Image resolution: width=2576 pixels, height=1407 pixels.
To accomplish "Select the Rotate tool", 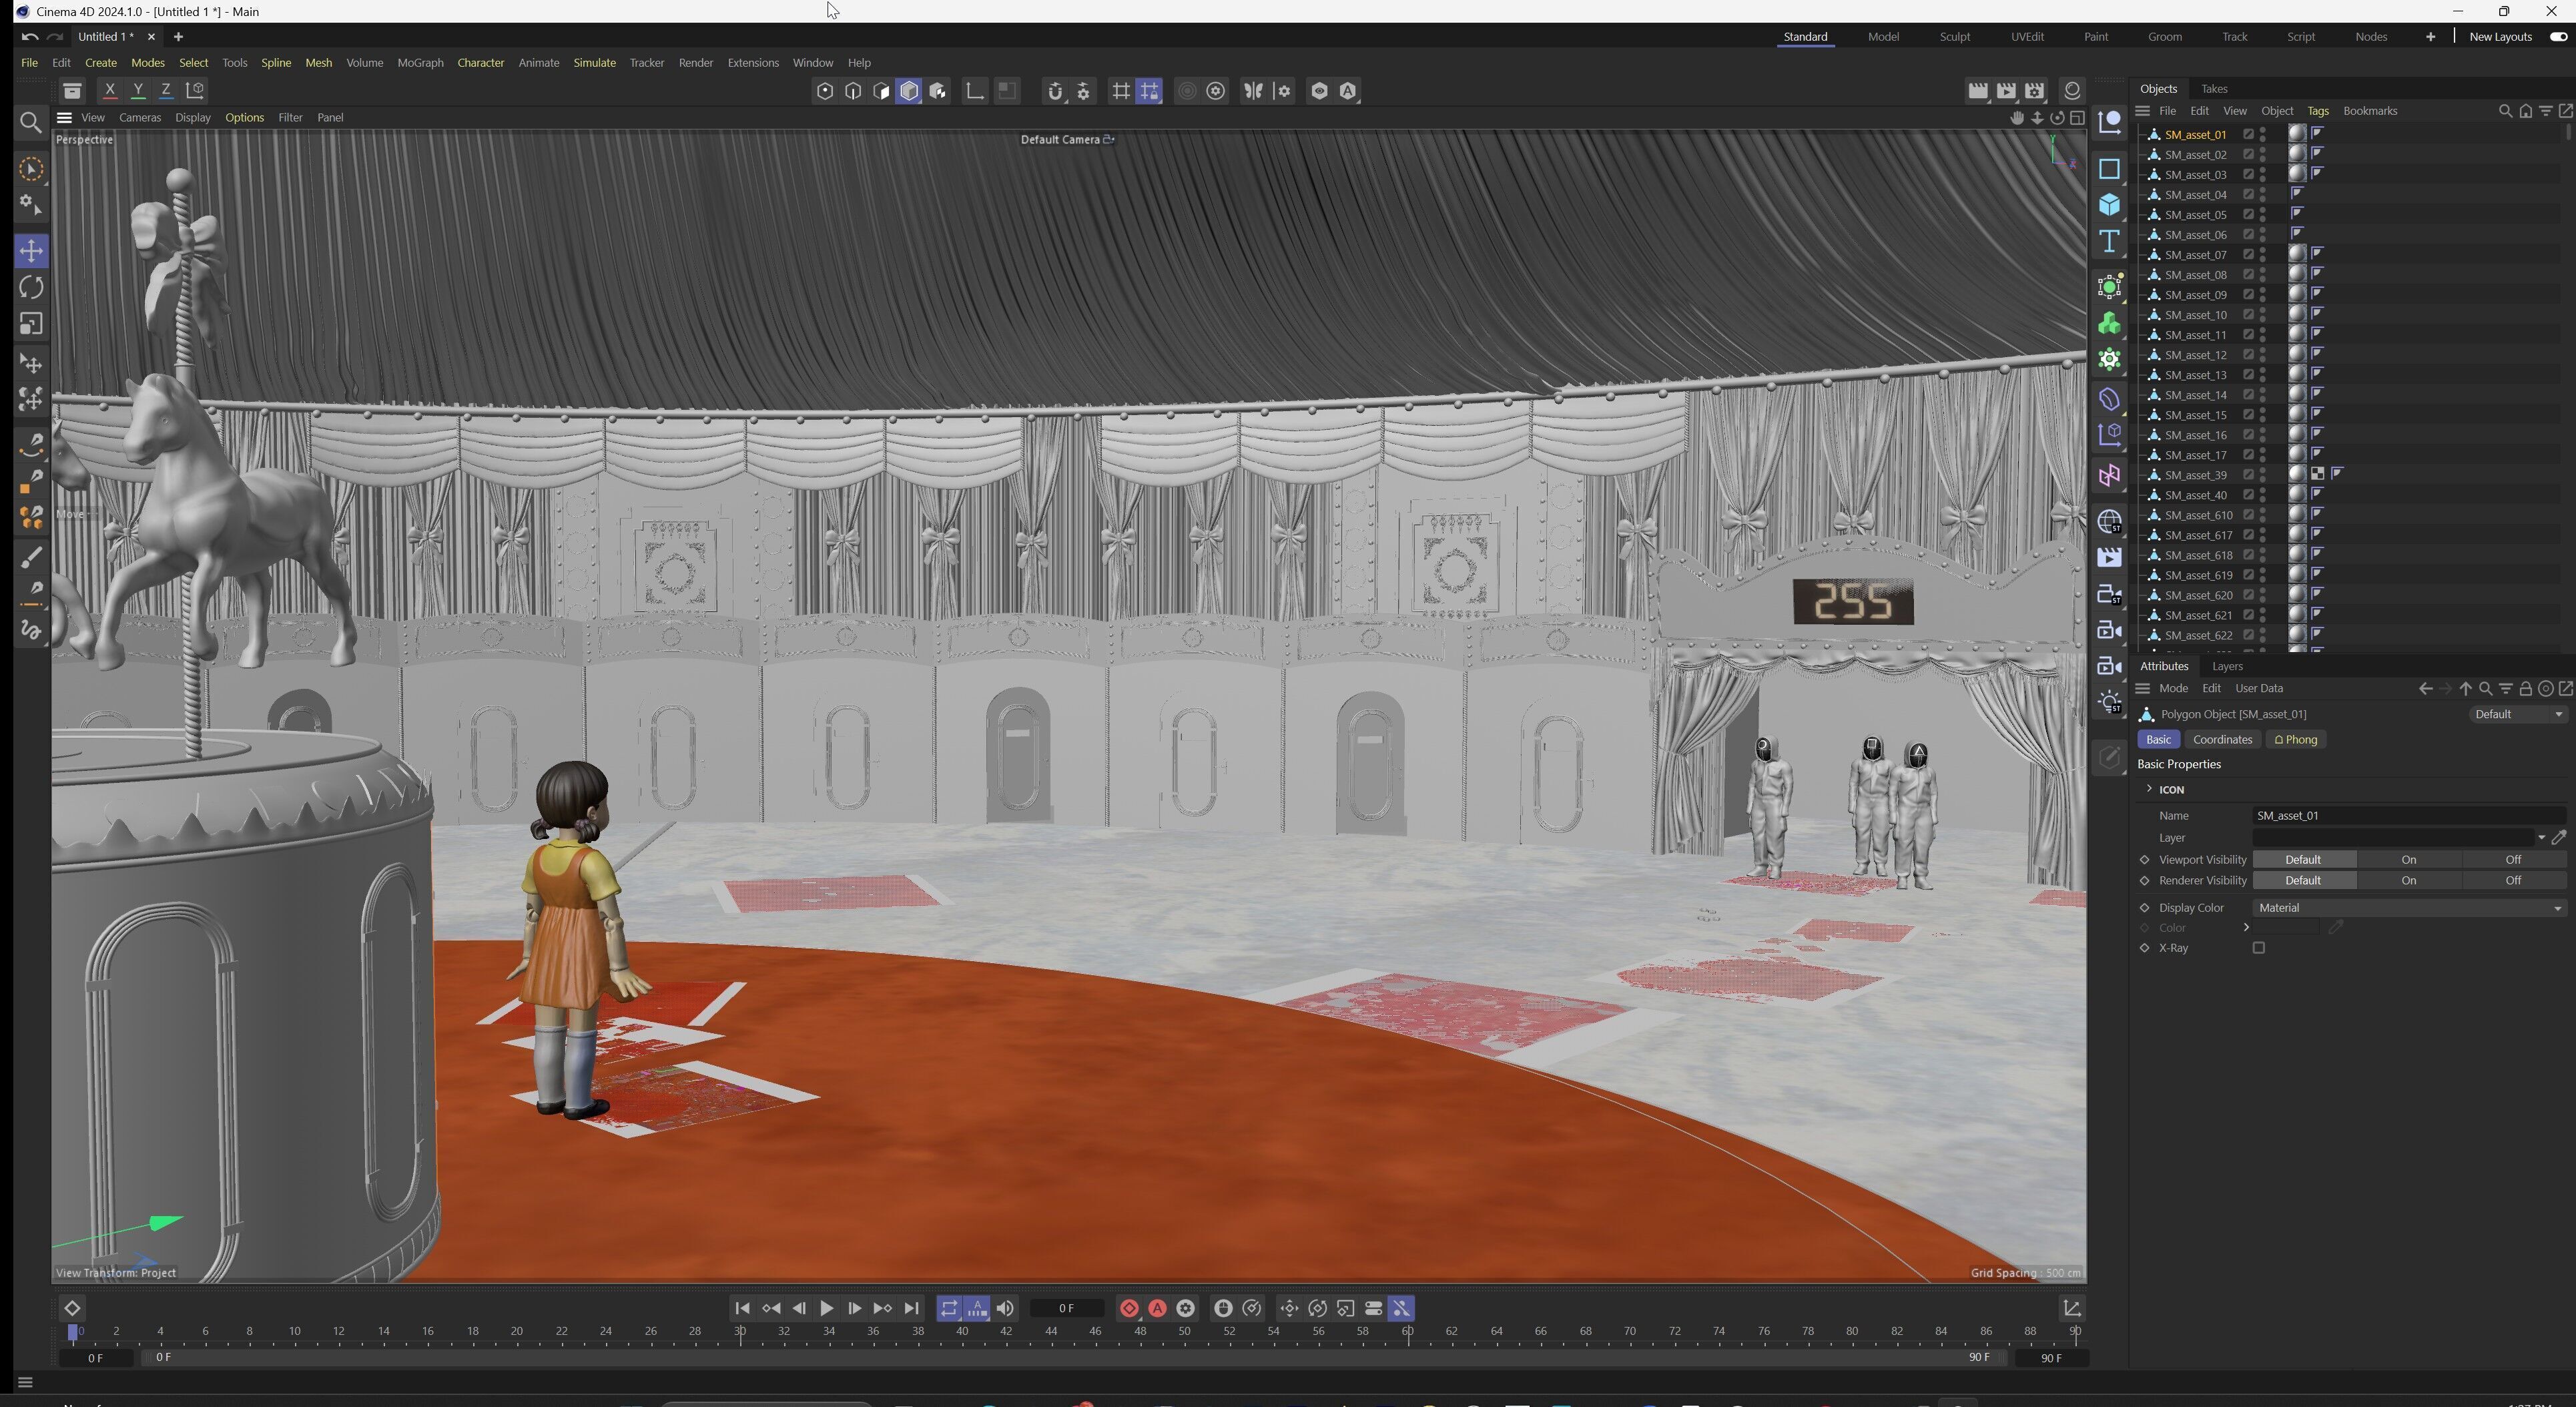I will point(31,288).
